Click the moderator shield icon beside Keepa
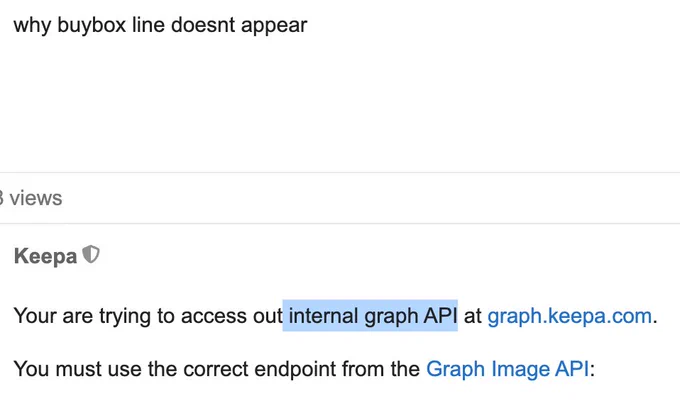The width and height of the screenshot is (680, 401). coord(91,254)
